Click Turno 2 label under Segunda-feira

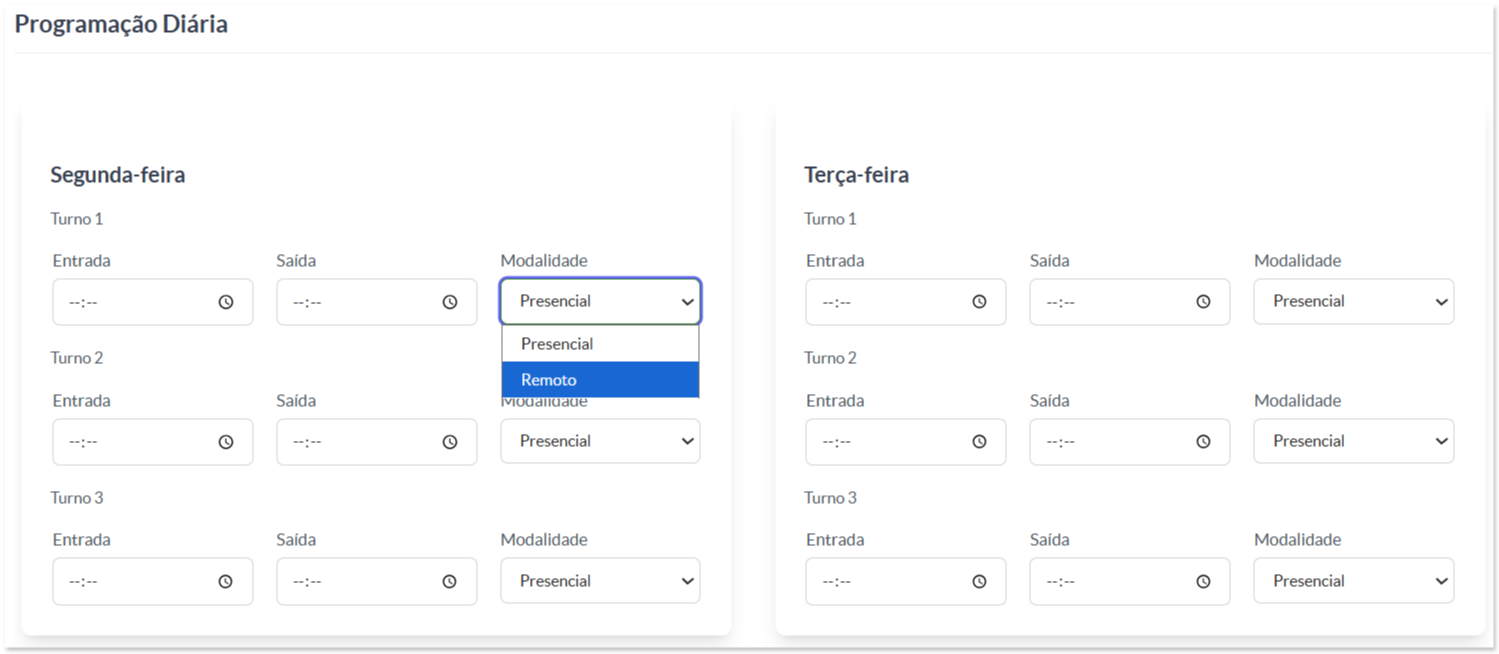click(x=77, y=358)
